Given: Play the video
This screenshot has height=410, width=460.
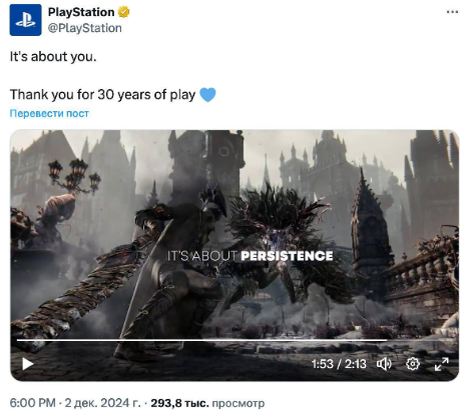Looking at the screenshot, I should (28, 364).
